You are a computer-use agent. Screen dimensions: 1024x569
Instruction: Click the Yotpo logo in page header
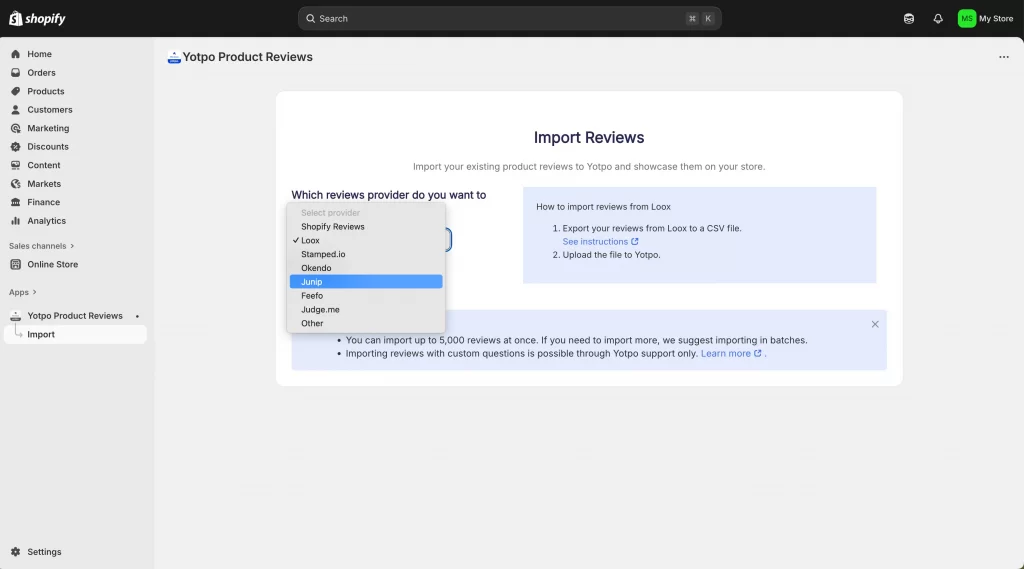tap(174, 57)
